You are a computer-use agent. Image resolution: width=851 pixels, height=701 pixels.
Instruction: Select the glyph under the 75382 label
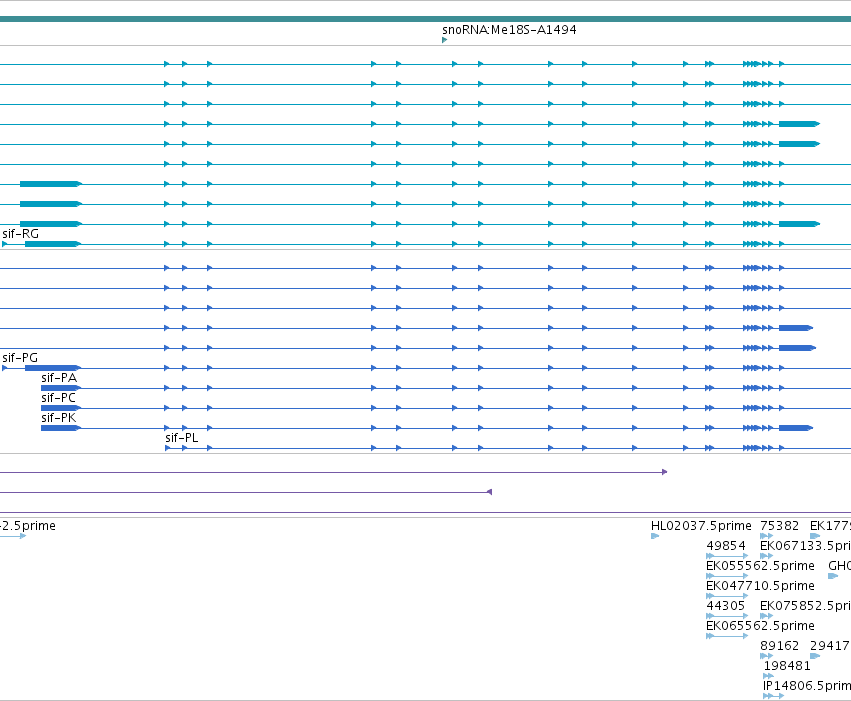point(766,536)
